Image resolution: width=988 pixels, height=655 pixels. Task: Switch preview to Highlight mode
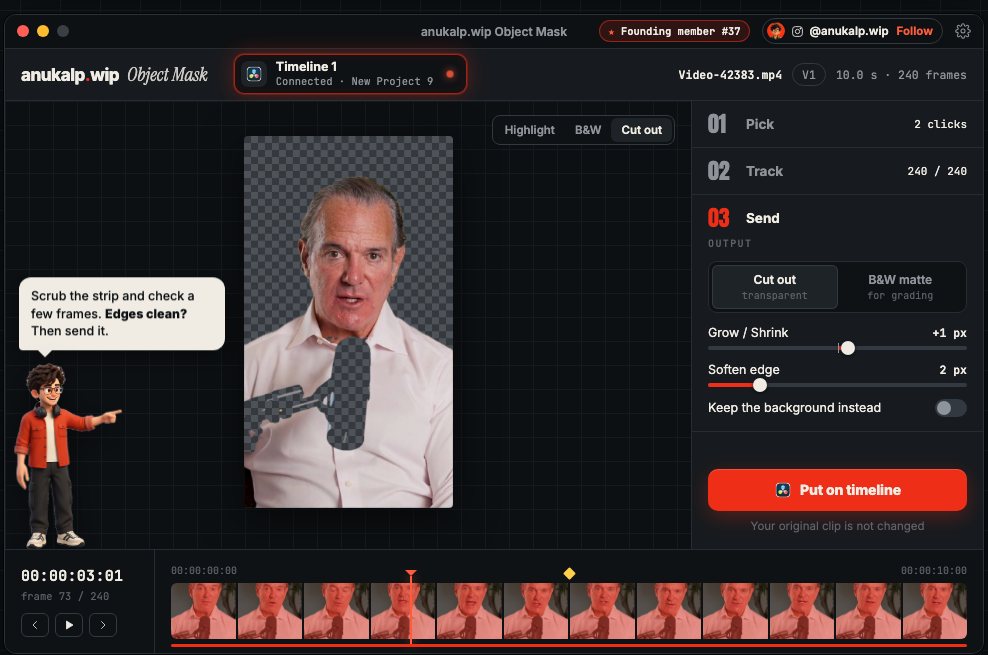click(529, 130)
